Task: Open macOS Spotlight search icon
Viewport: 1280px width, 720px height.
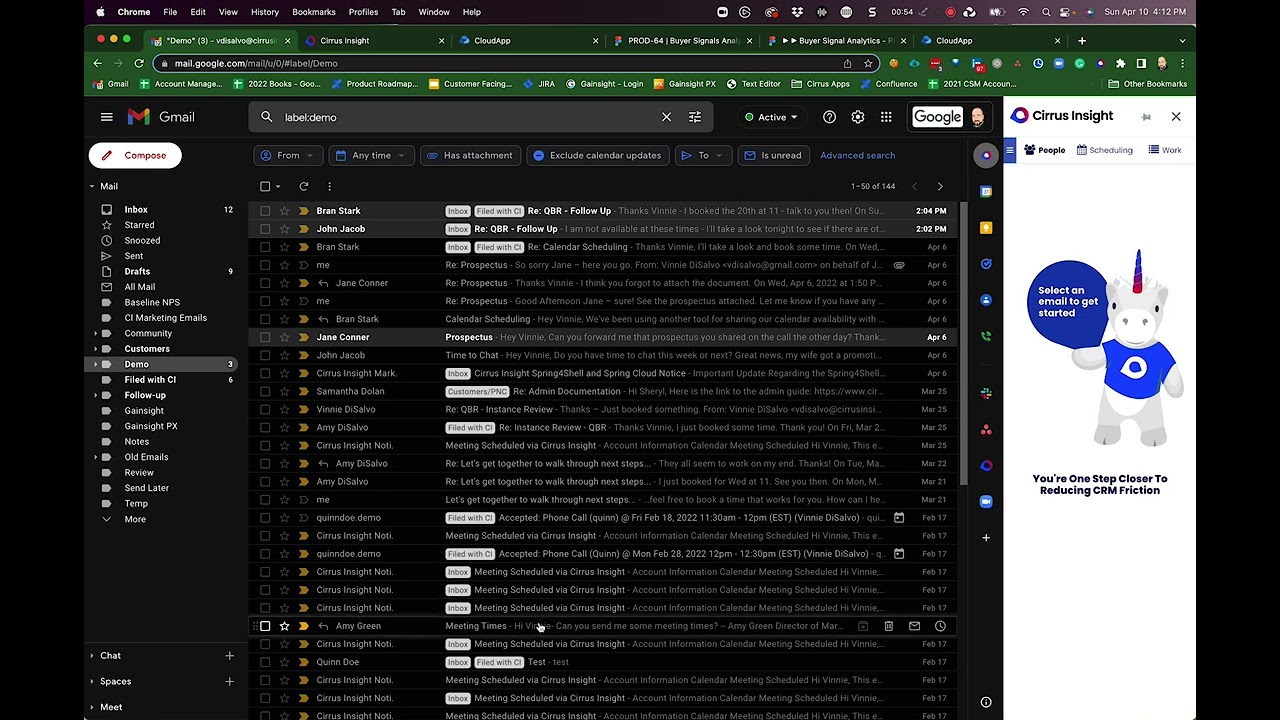Action: (1046, 12)
